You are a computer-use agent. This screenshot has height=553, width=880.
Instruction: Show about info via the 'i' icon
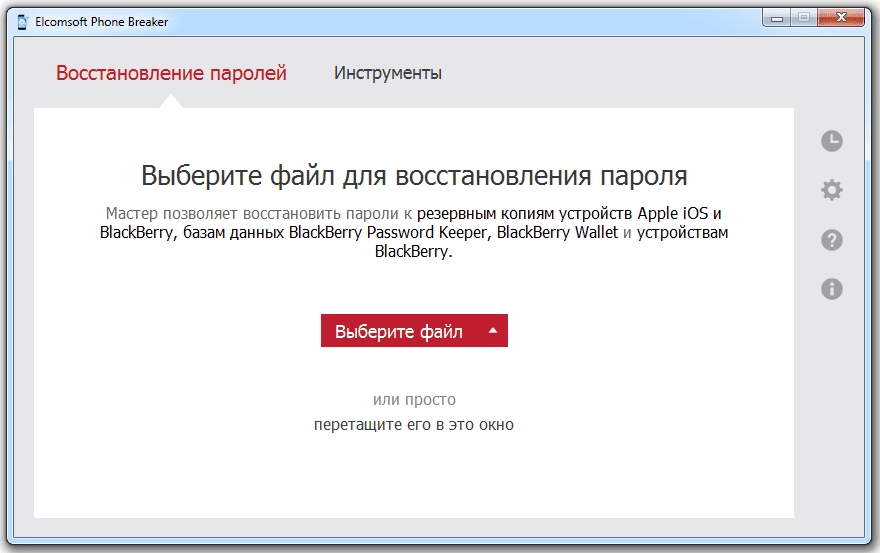click(832, 289)
